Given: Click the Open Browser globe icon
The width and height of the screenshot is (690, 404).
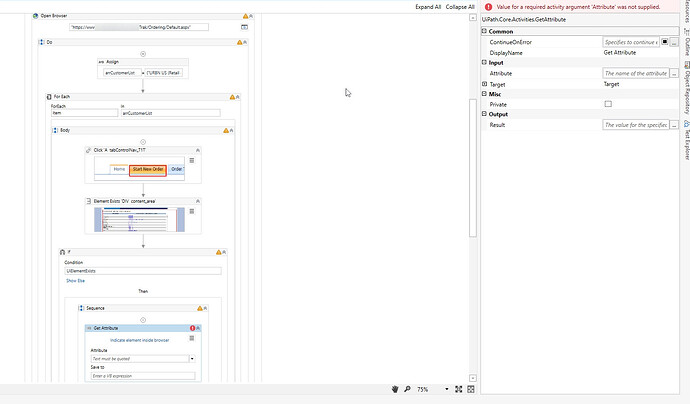Looking at the screenshot, I should tap(35, 16).
